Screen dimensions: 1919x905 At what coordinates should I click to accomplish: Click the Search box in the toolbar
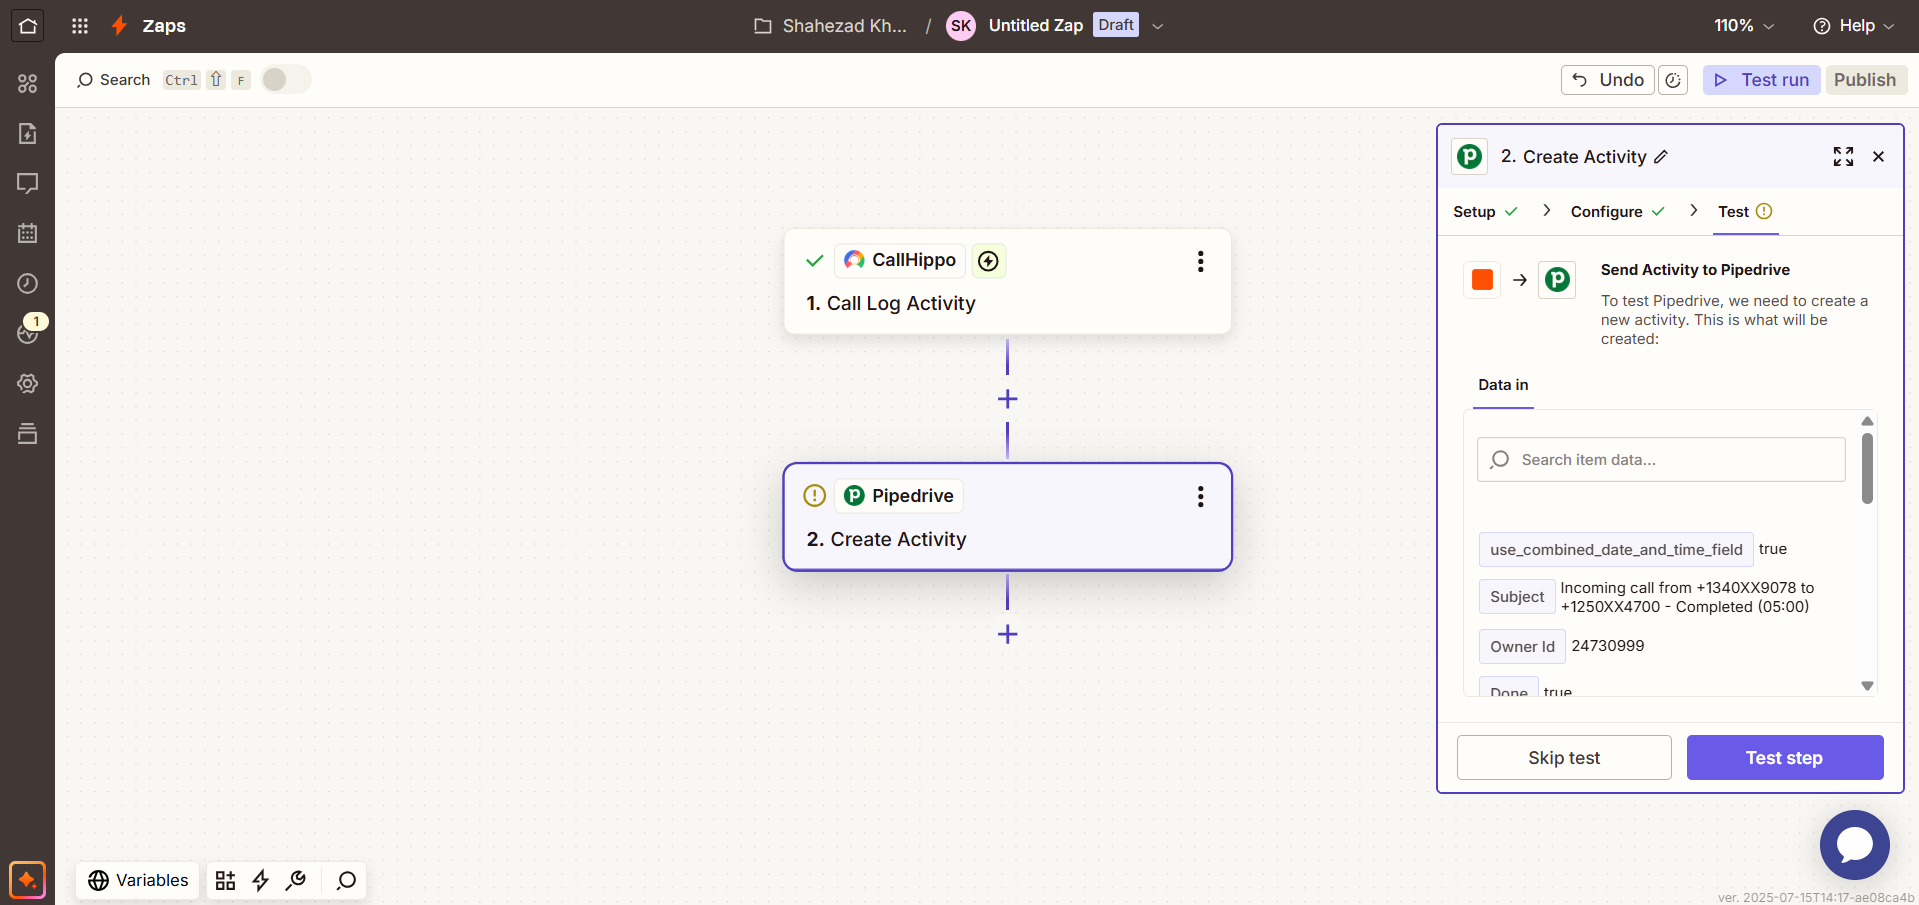pyautogui.click(x=113, y=80)
